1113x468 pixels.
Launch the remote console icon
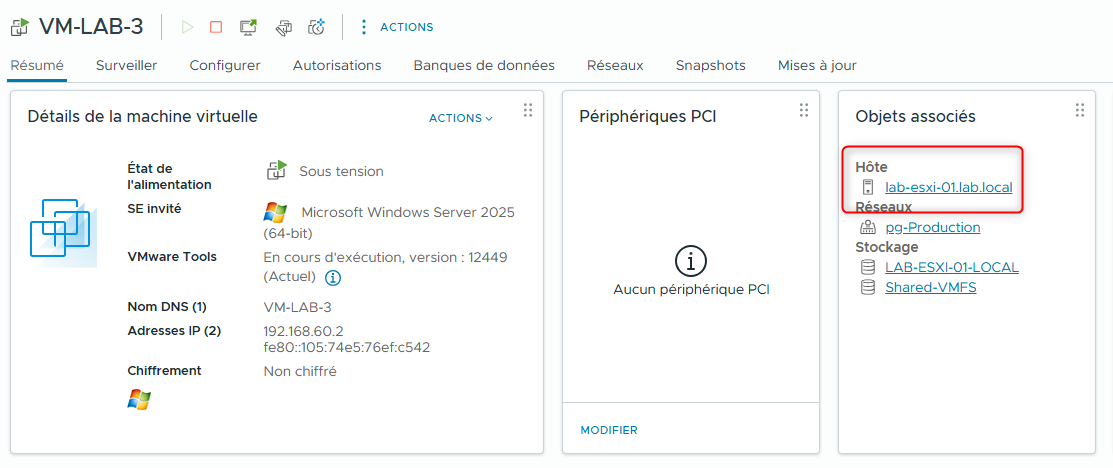click(248, 27)
